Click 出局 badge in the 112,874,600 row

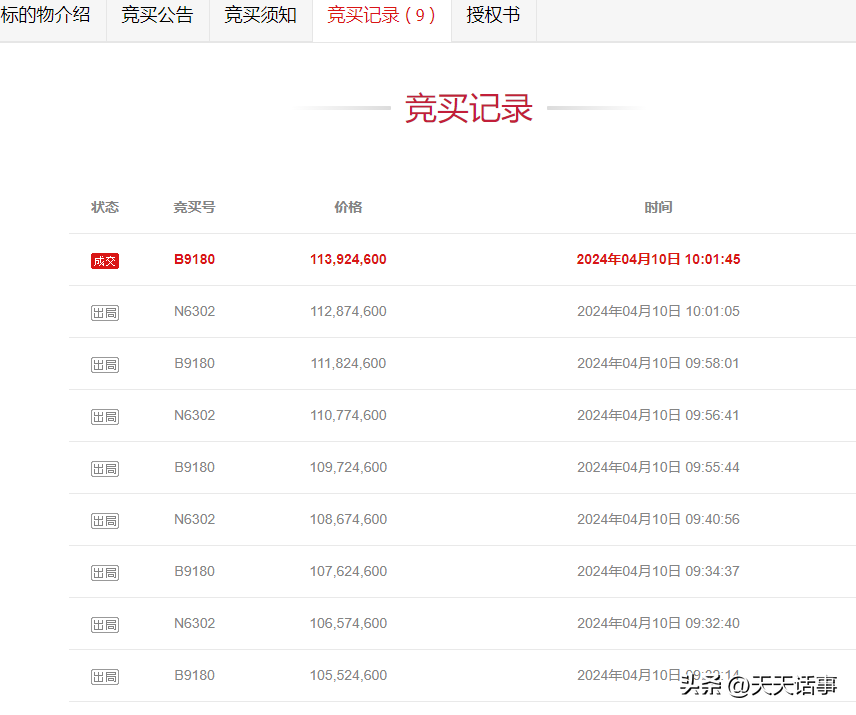[105, 312]
